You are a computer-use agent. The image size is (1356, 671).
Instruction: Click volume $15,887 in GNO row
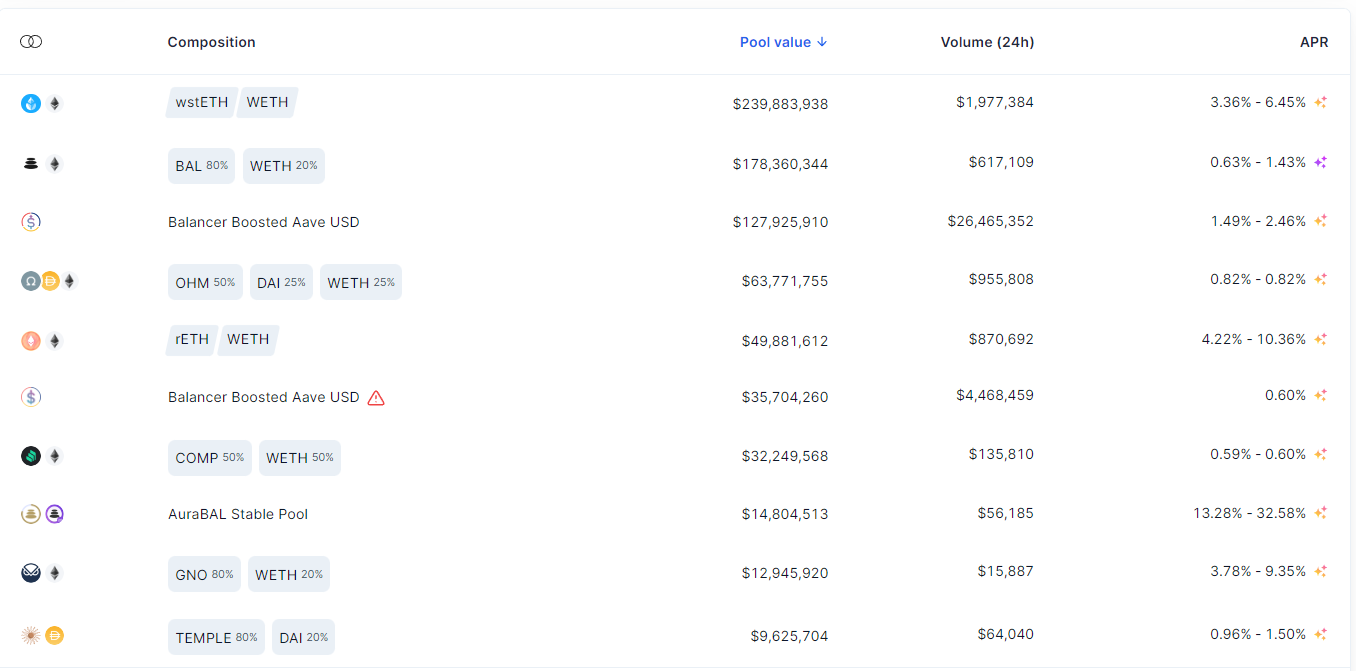point(1006,571)
